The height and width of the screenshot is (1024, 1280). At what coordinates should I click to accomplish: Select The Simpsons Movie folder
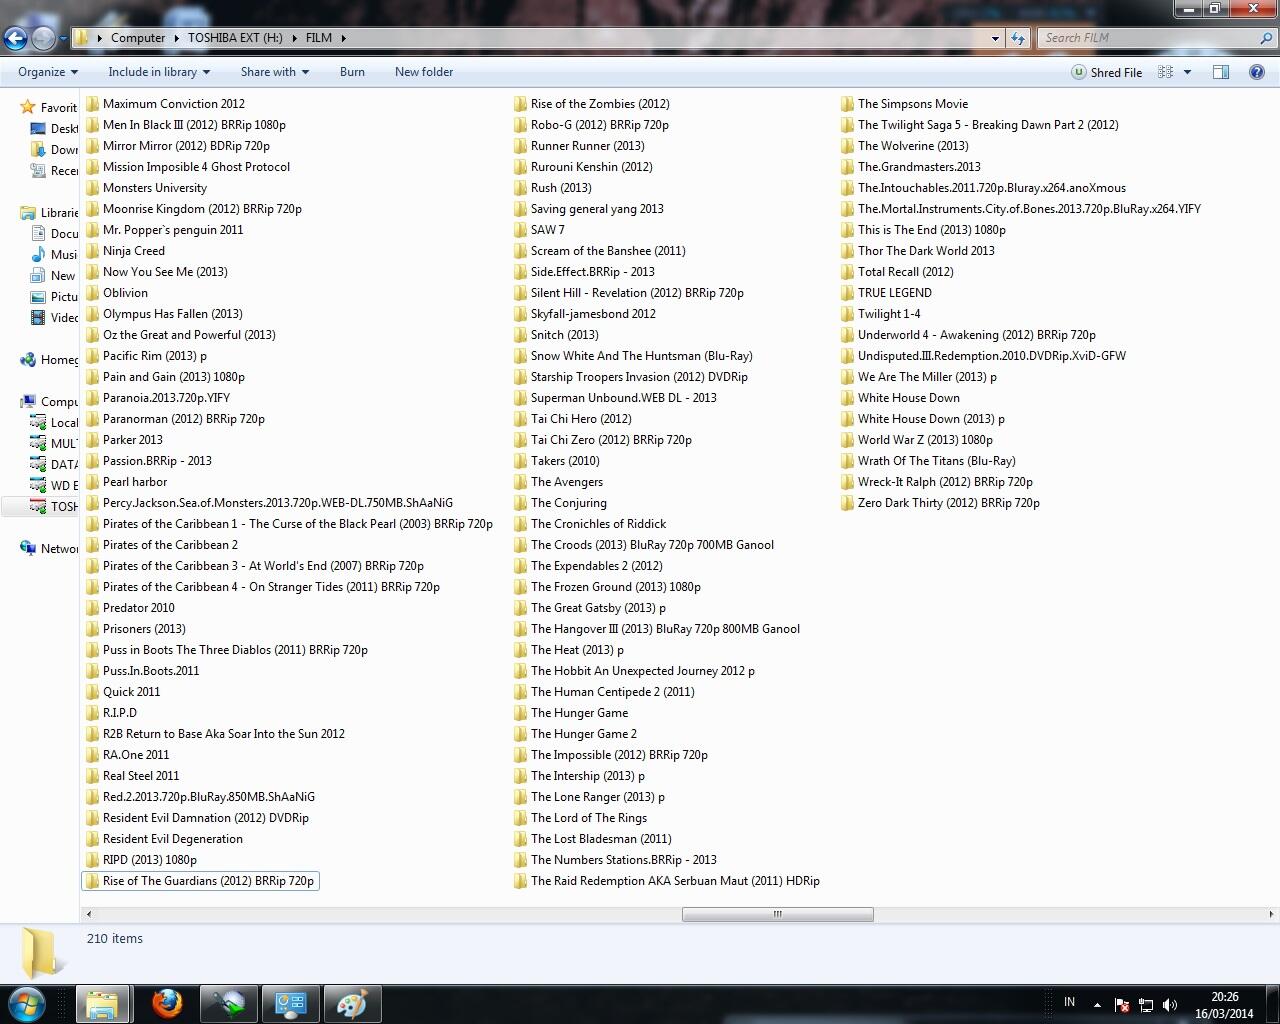904,104
